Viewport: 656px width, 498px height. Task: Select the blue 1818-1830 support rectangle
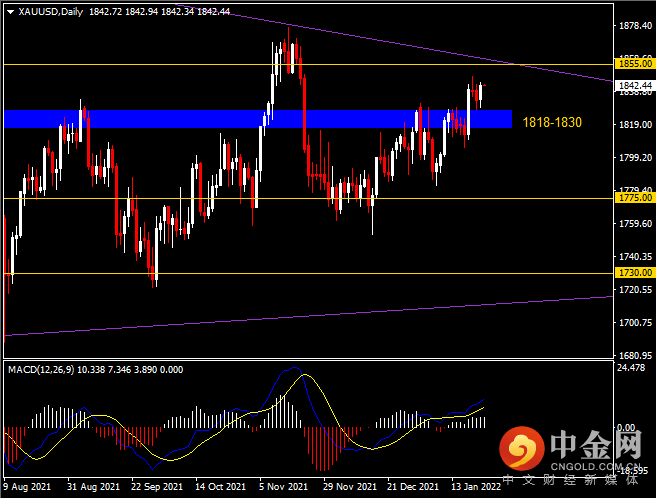tap(258, 119)
